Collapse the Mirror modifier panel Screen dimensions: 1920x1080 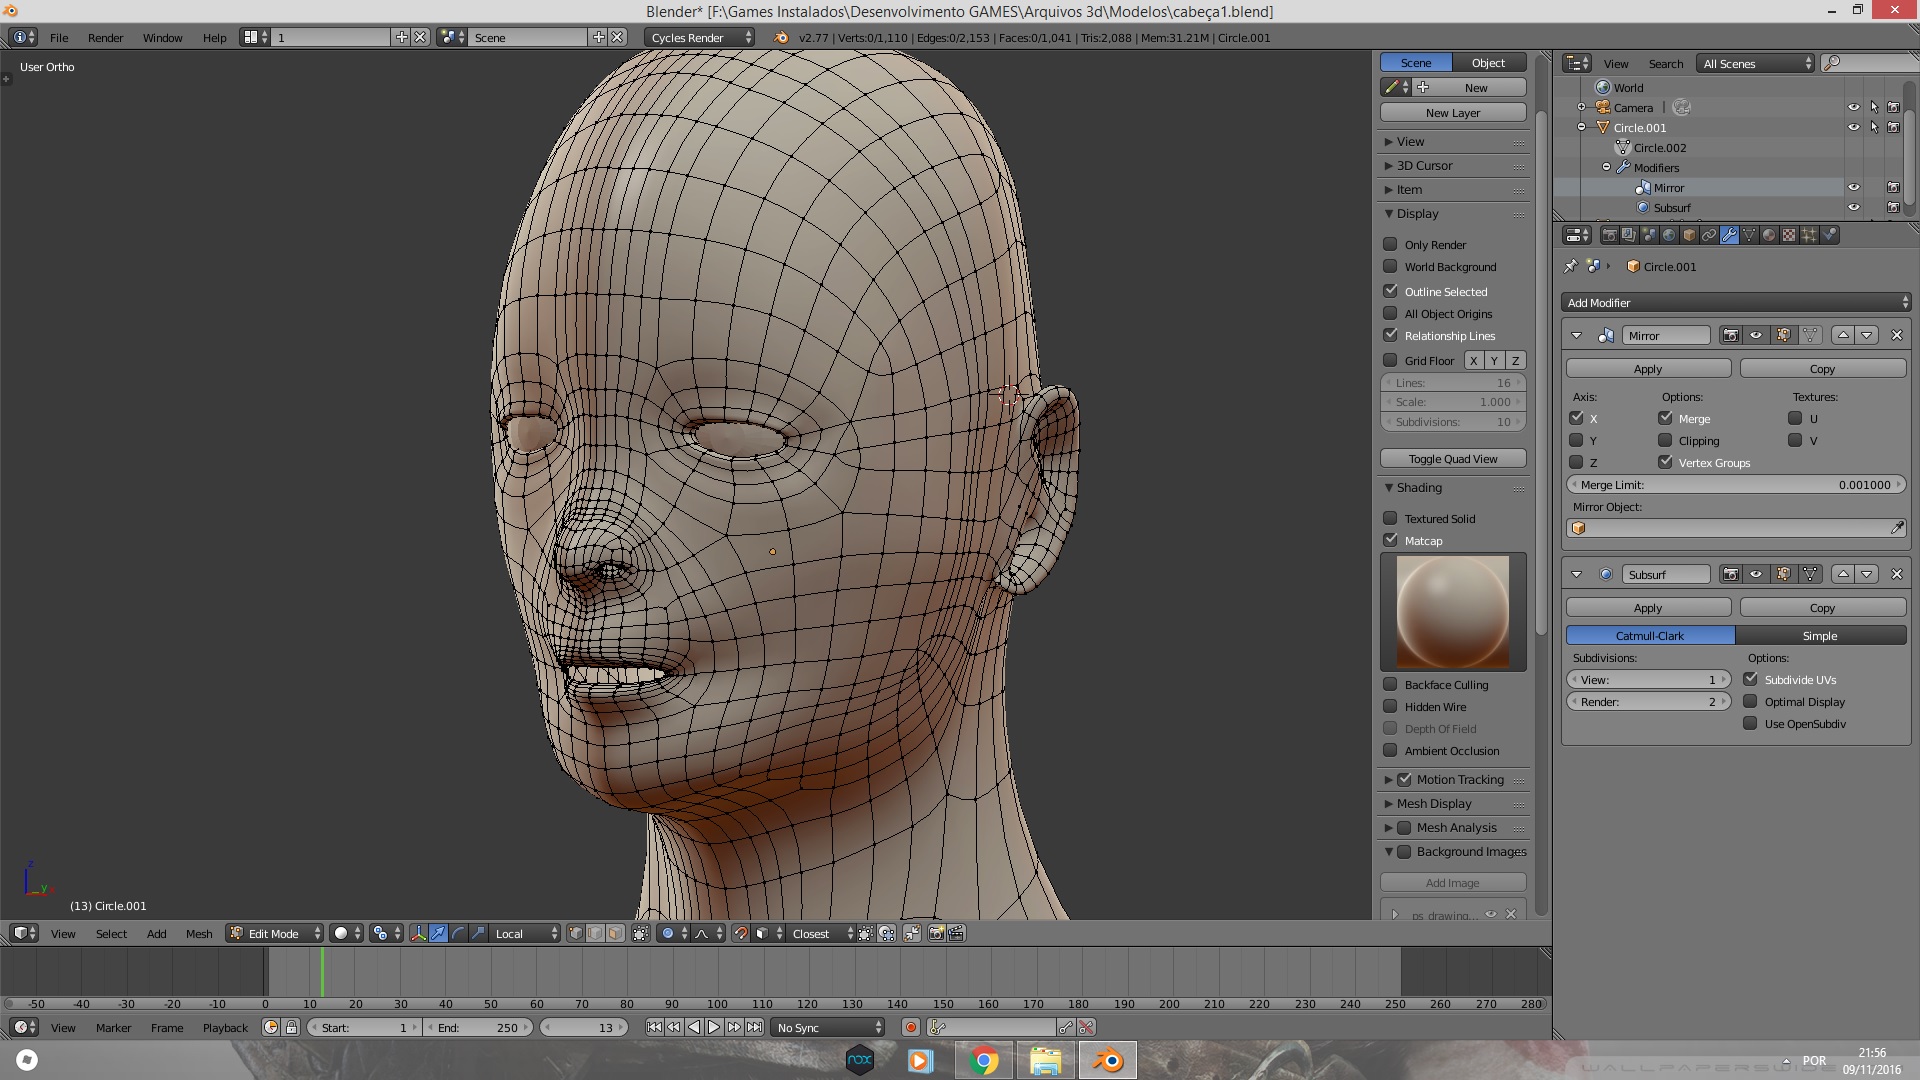click(x=1576, y=335)
